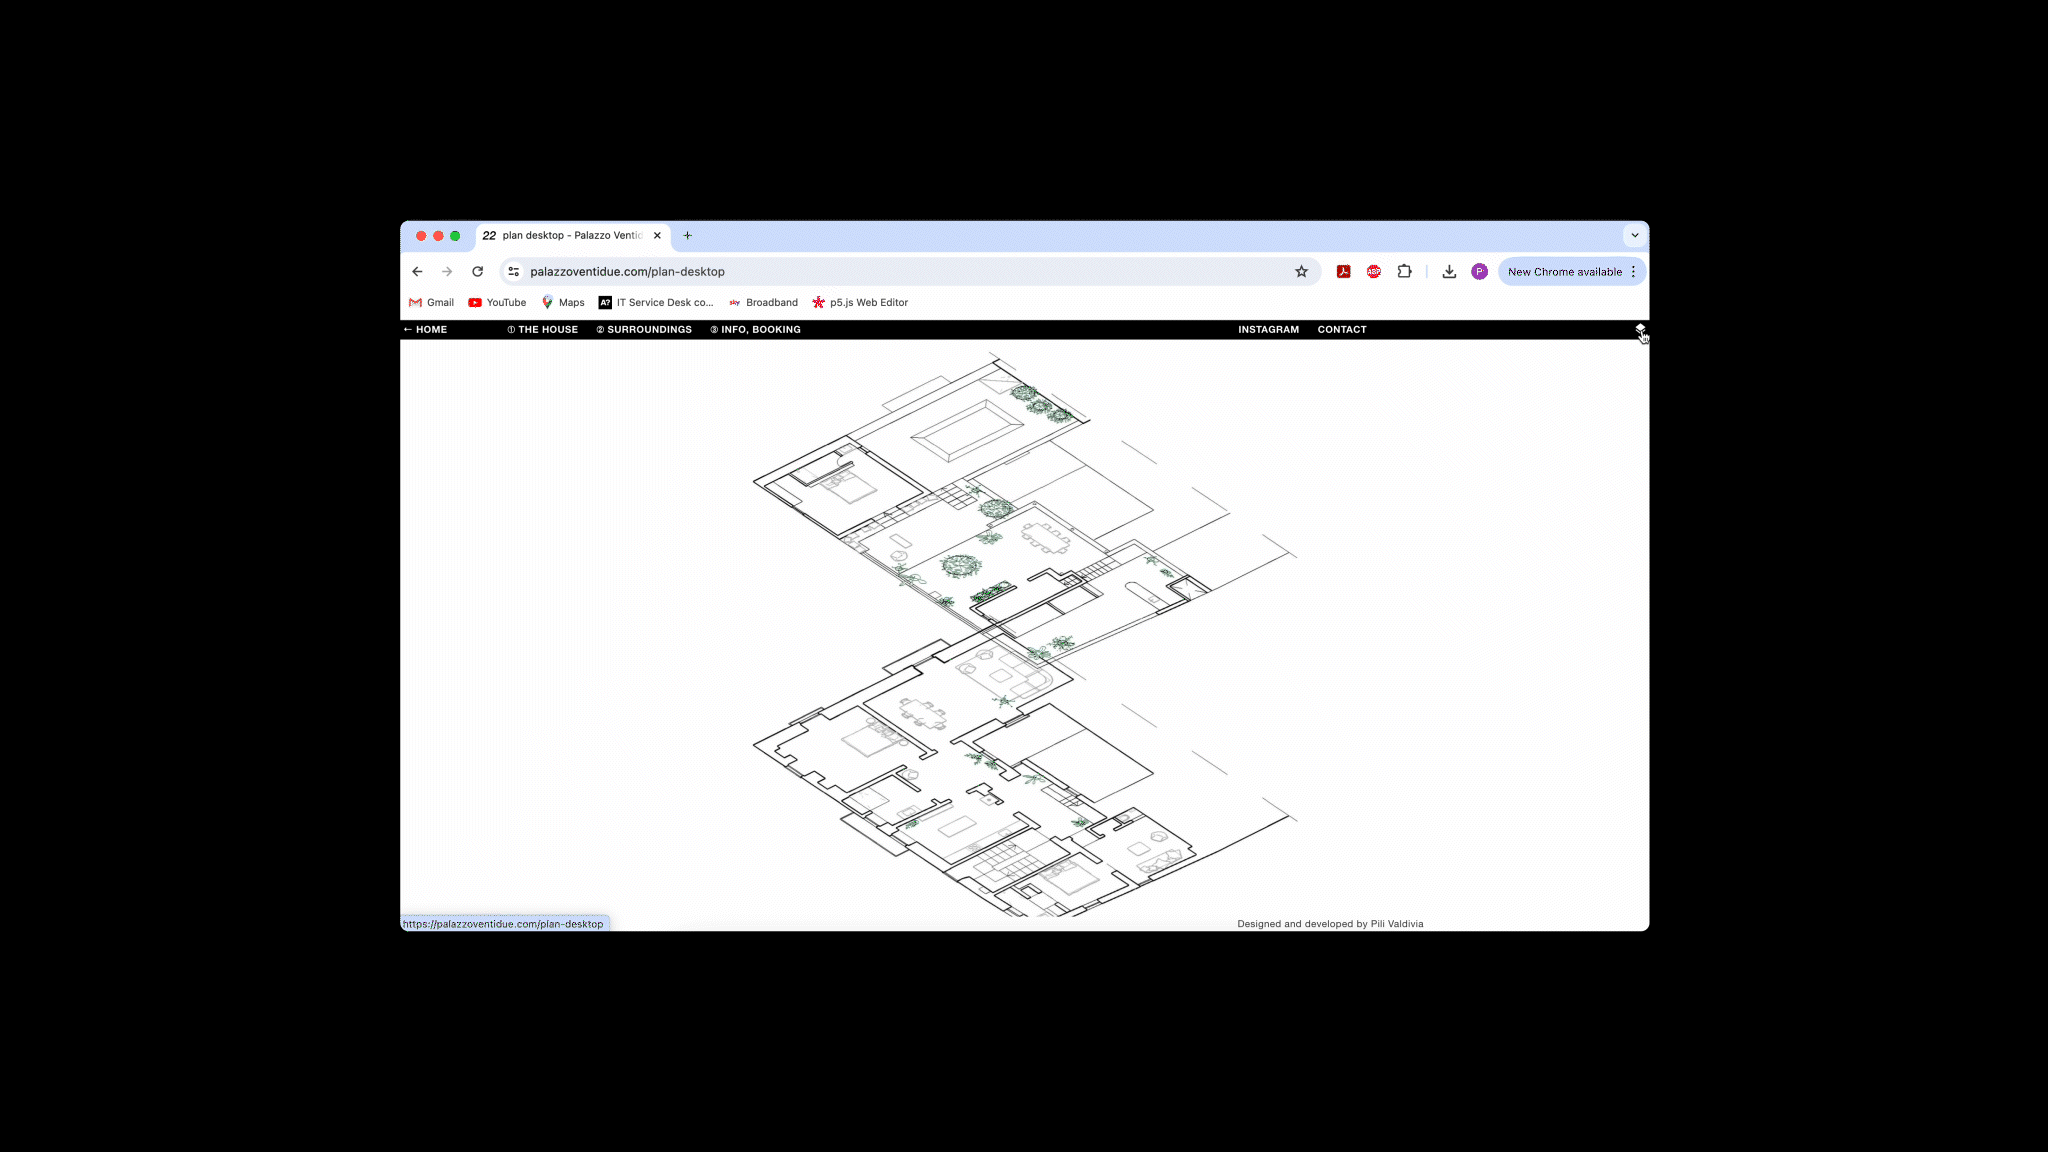Toggle the layers view icon on the site
Viewport: 2048px width, 1152px height.
click(1640, 328)
